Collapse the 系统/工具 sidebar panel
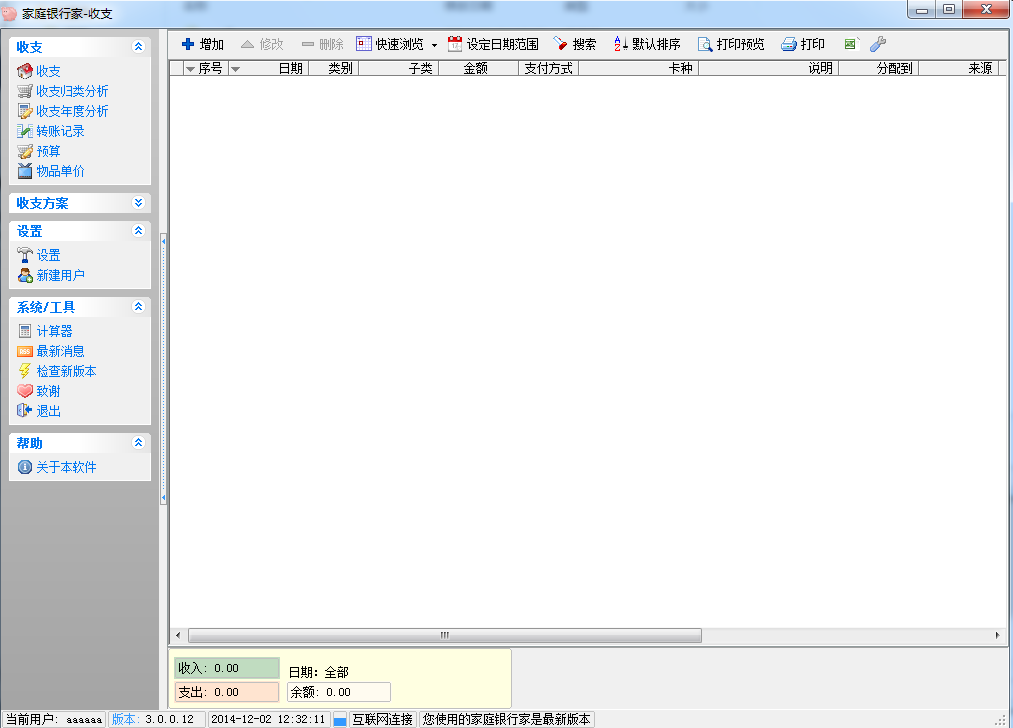This screenshot has width=1013, height=728. click(138, 307)
